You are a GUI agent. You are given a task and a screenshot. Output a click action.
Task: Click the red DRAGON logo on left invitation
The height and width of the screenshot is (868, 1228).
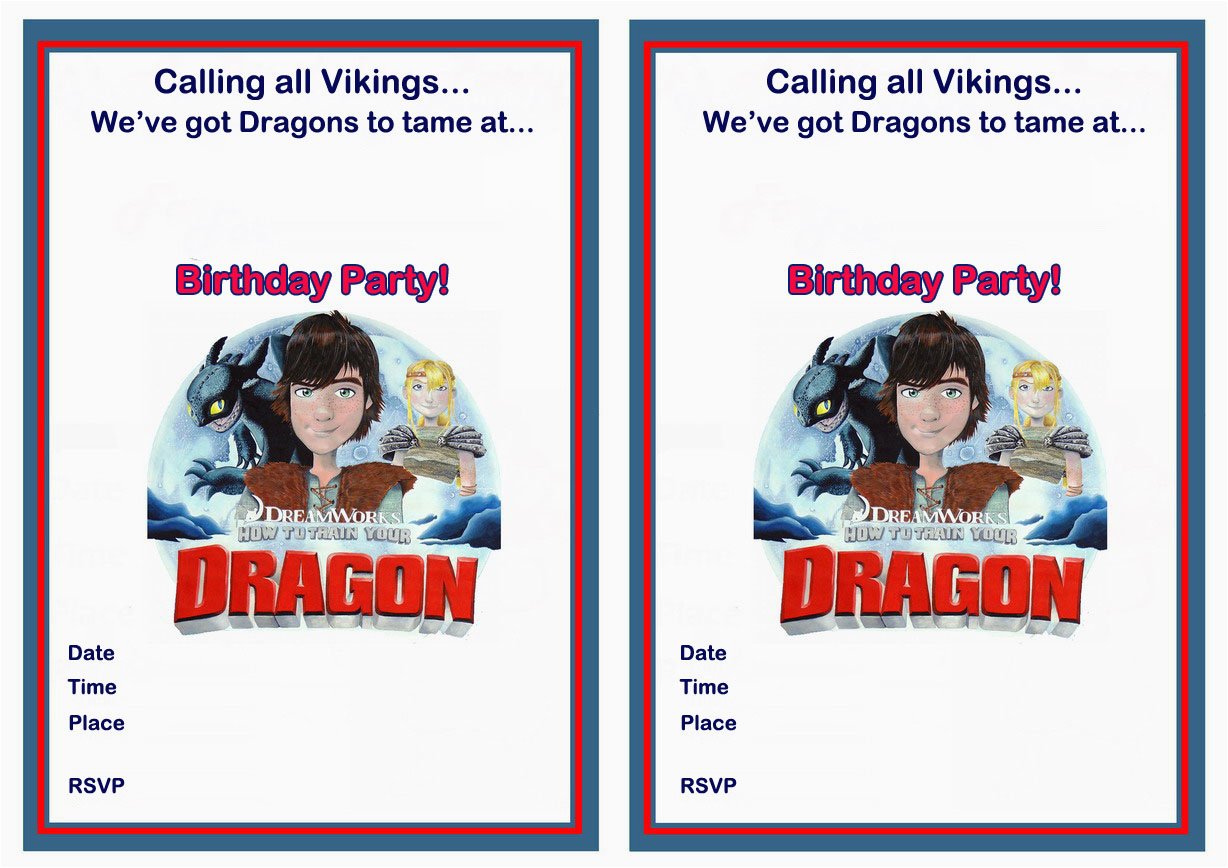point(327,590)
